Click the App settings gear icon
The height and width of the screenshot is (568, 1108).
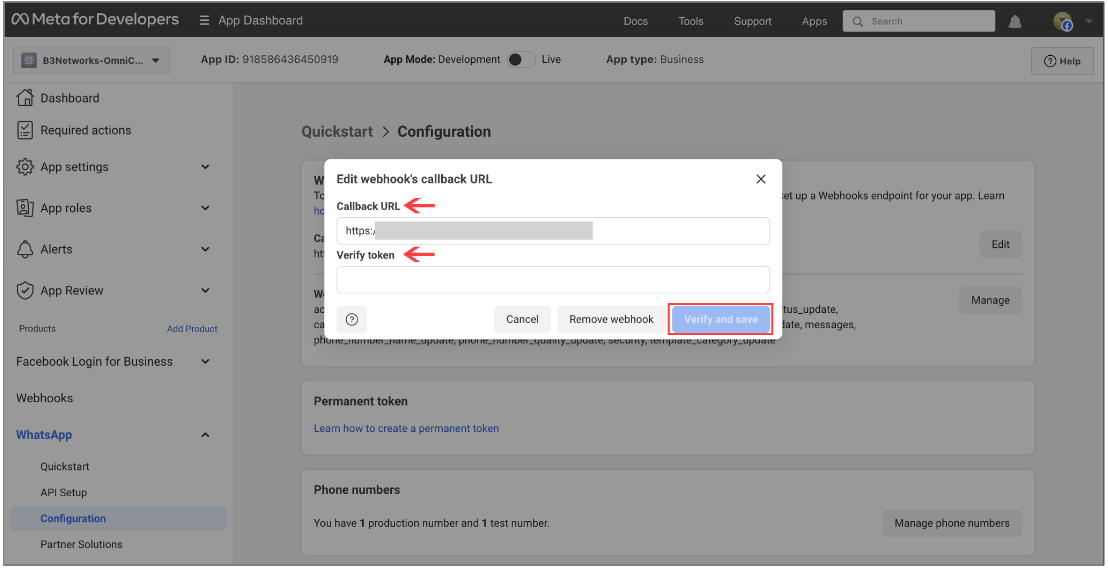click(x=25, y=167)
